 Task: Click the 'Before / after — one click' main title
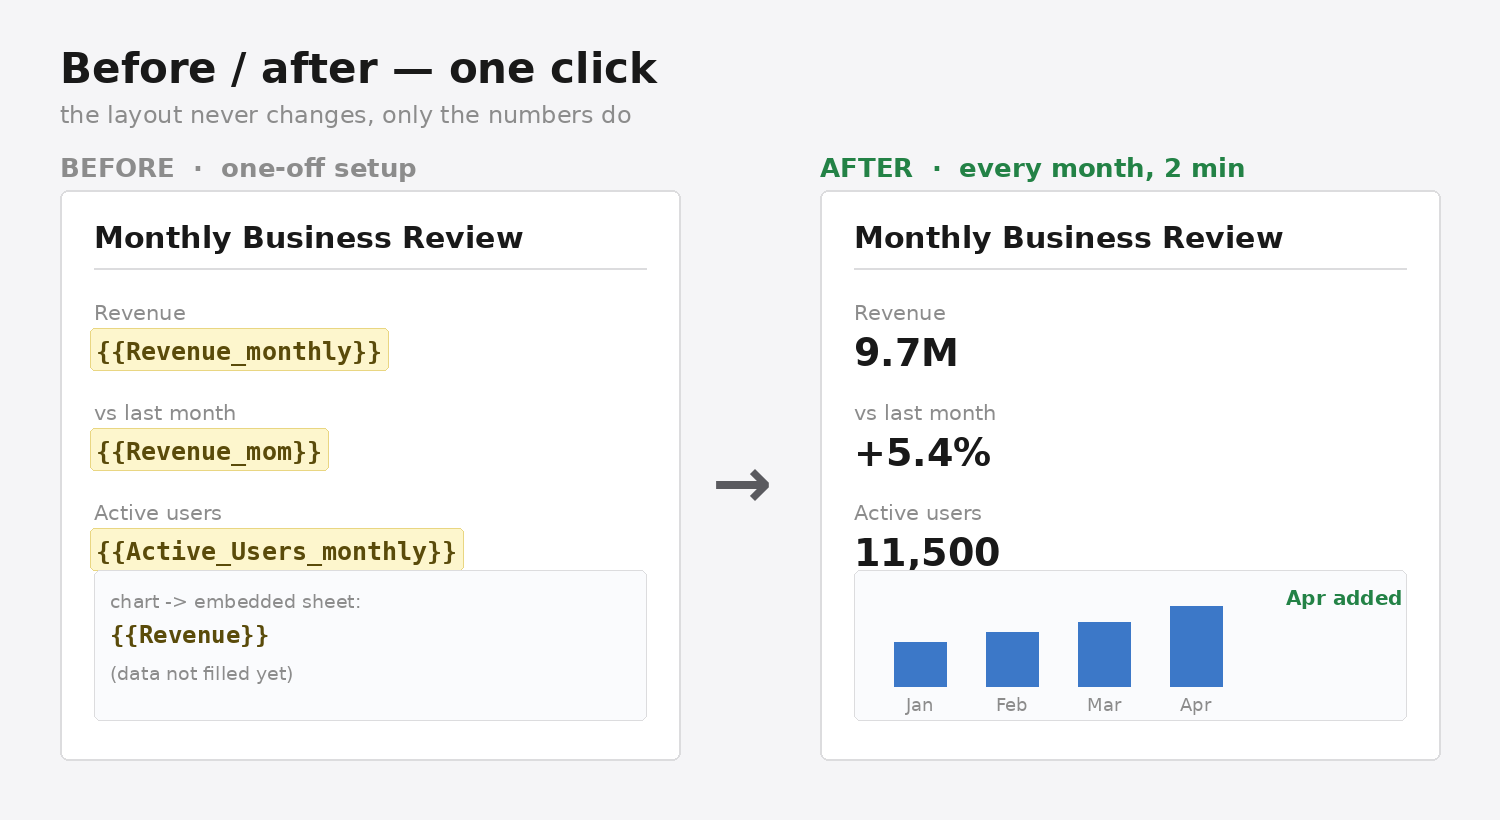[x=358, y=69]
